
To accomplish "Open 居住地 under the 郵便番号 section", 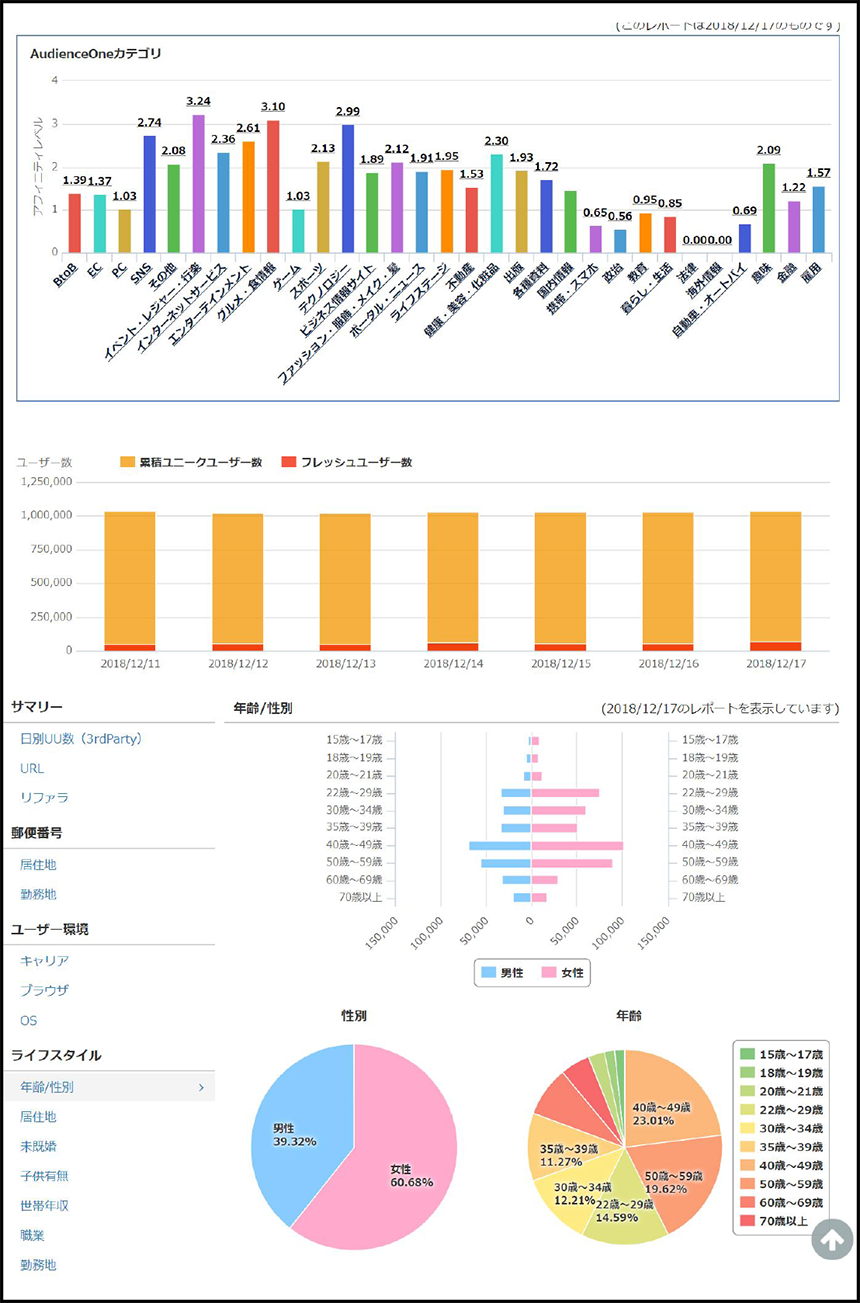I will [x=39, y=864].
